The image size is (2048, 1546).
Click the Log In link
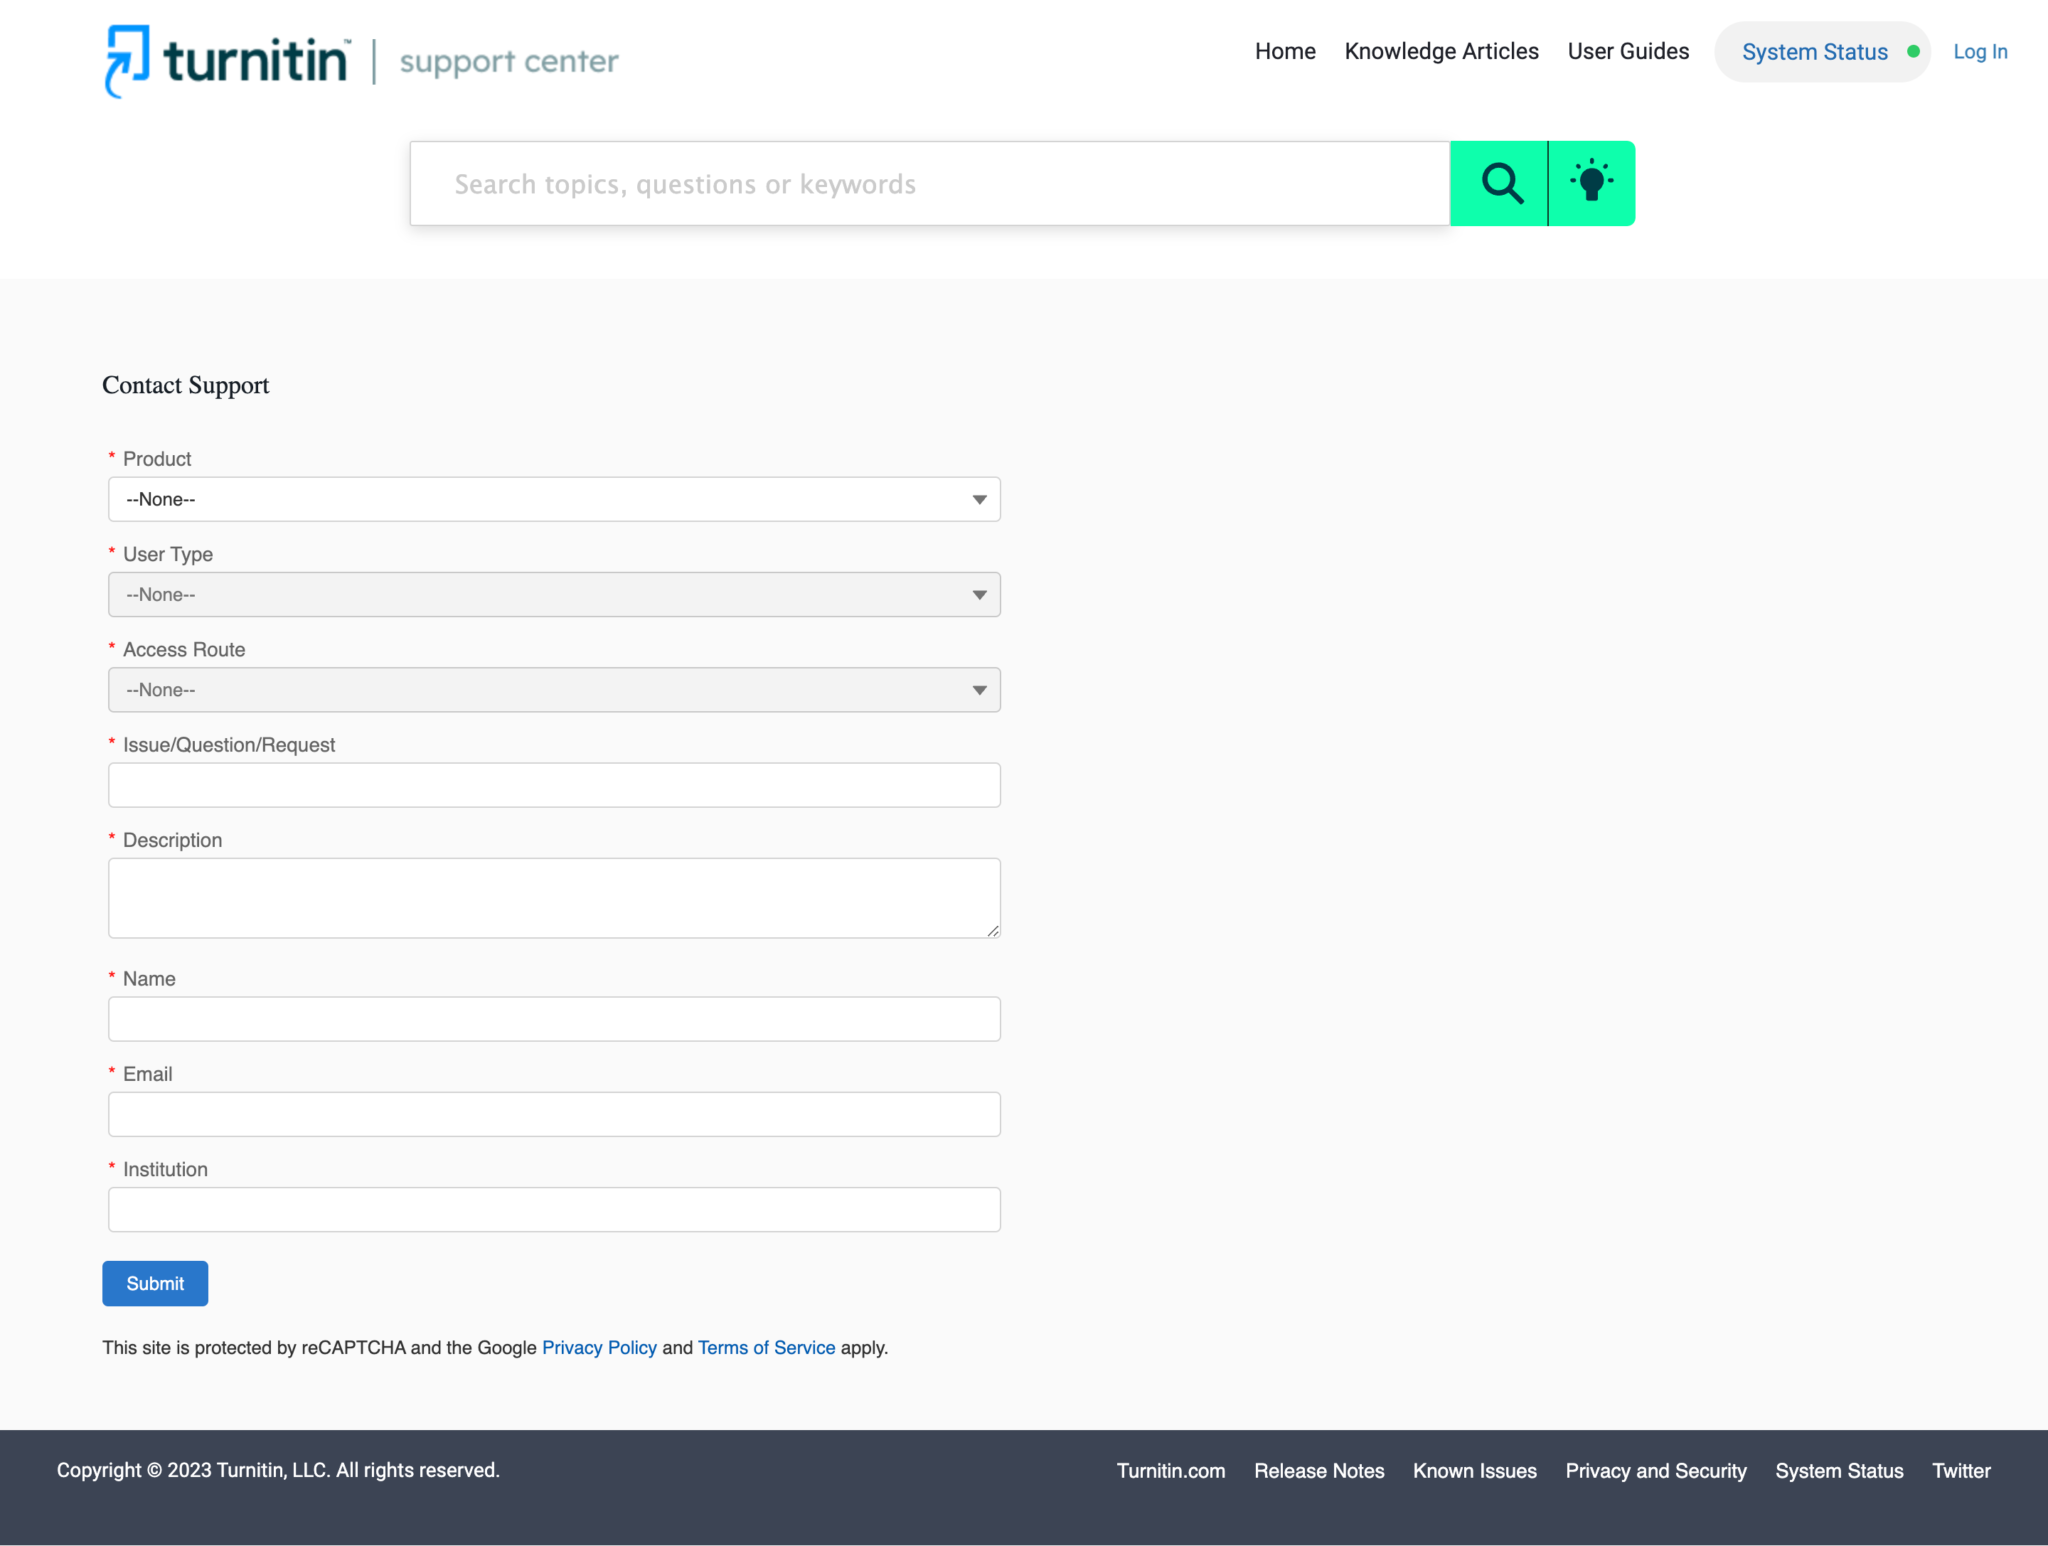point(1979,51)
